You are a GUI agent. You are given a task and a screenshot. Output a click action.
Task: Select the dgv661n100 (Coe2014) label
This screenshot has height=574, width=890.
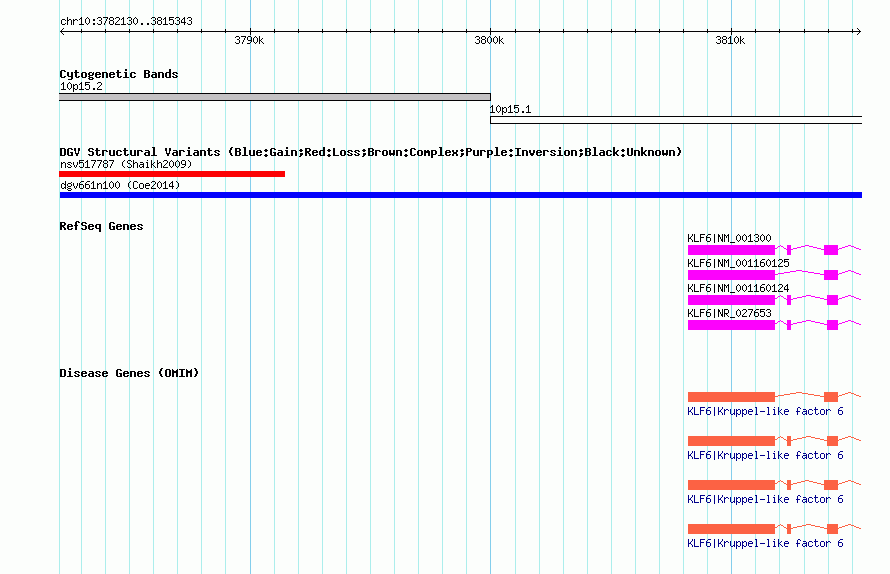[x=120, y=185]
